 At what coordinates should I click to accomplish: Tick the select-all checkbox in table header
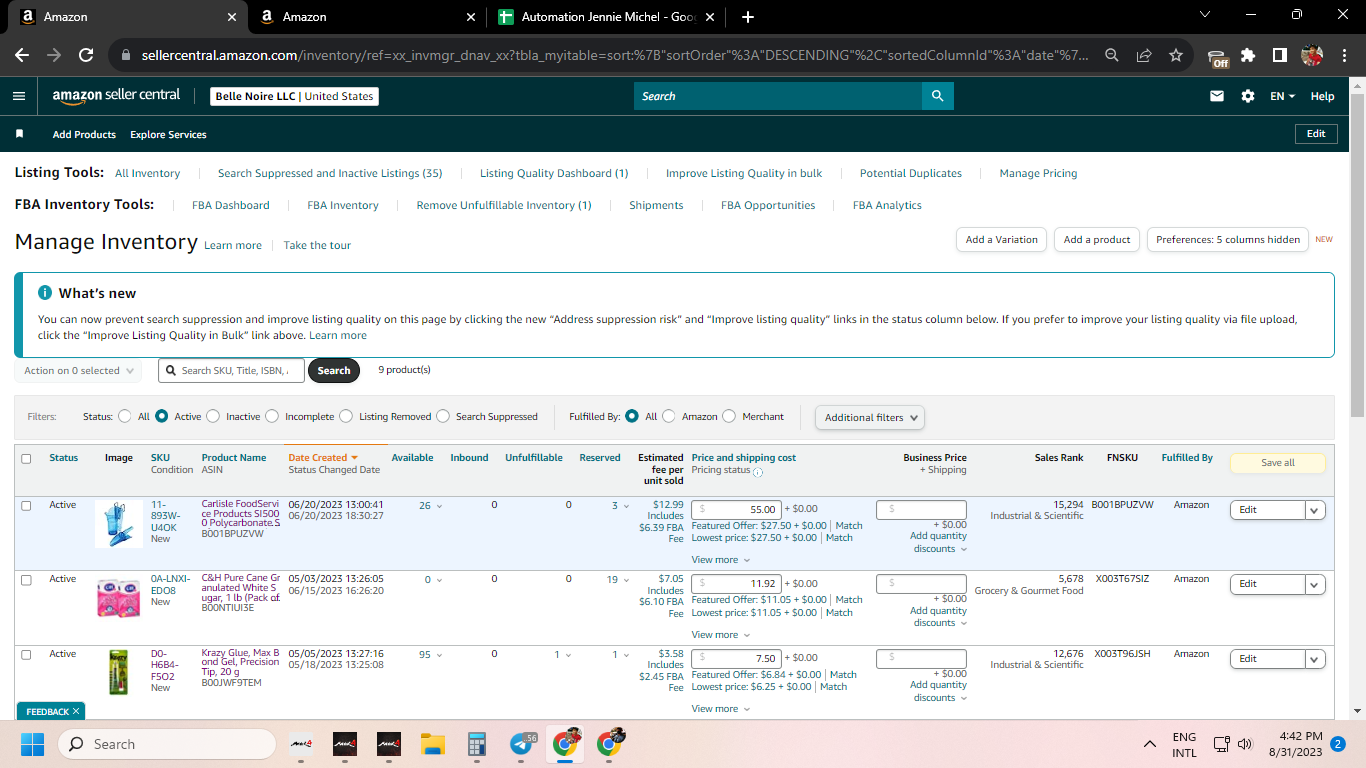point(26,459)
